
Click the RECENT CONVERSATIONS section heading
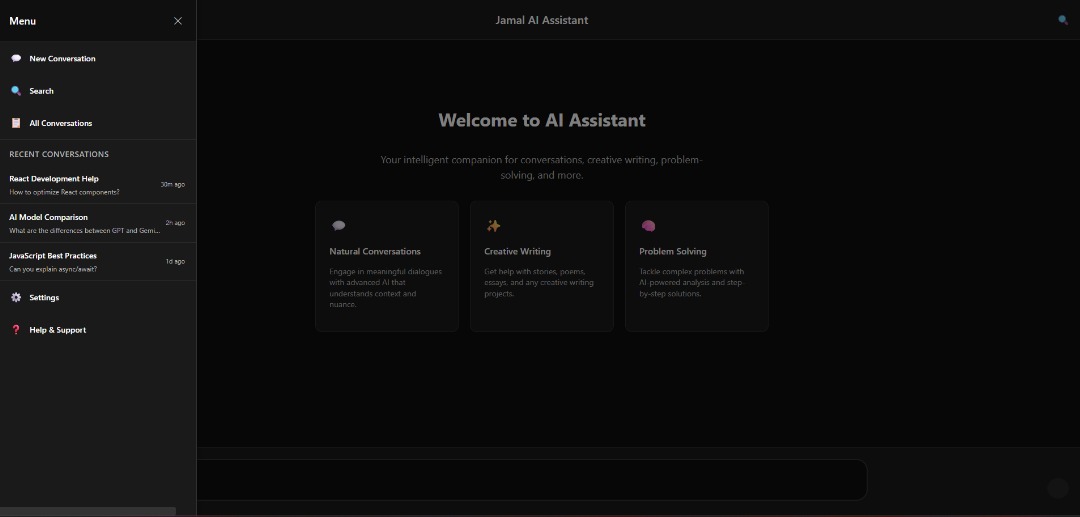[x=59, y=154]
